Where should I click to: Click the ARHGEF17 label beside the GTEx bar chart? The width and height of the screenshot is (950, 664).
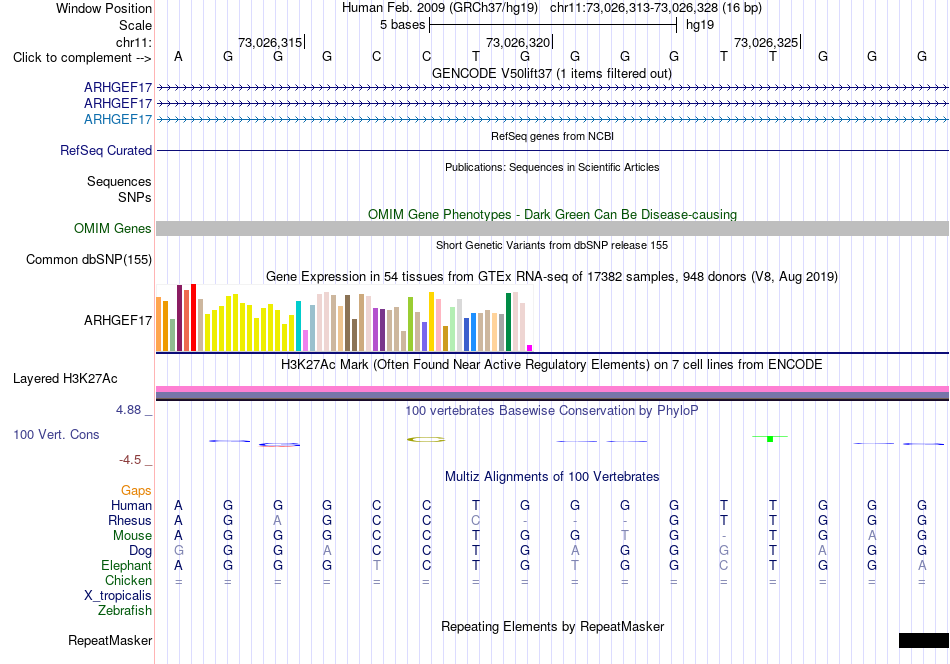[x=118, y=320]
